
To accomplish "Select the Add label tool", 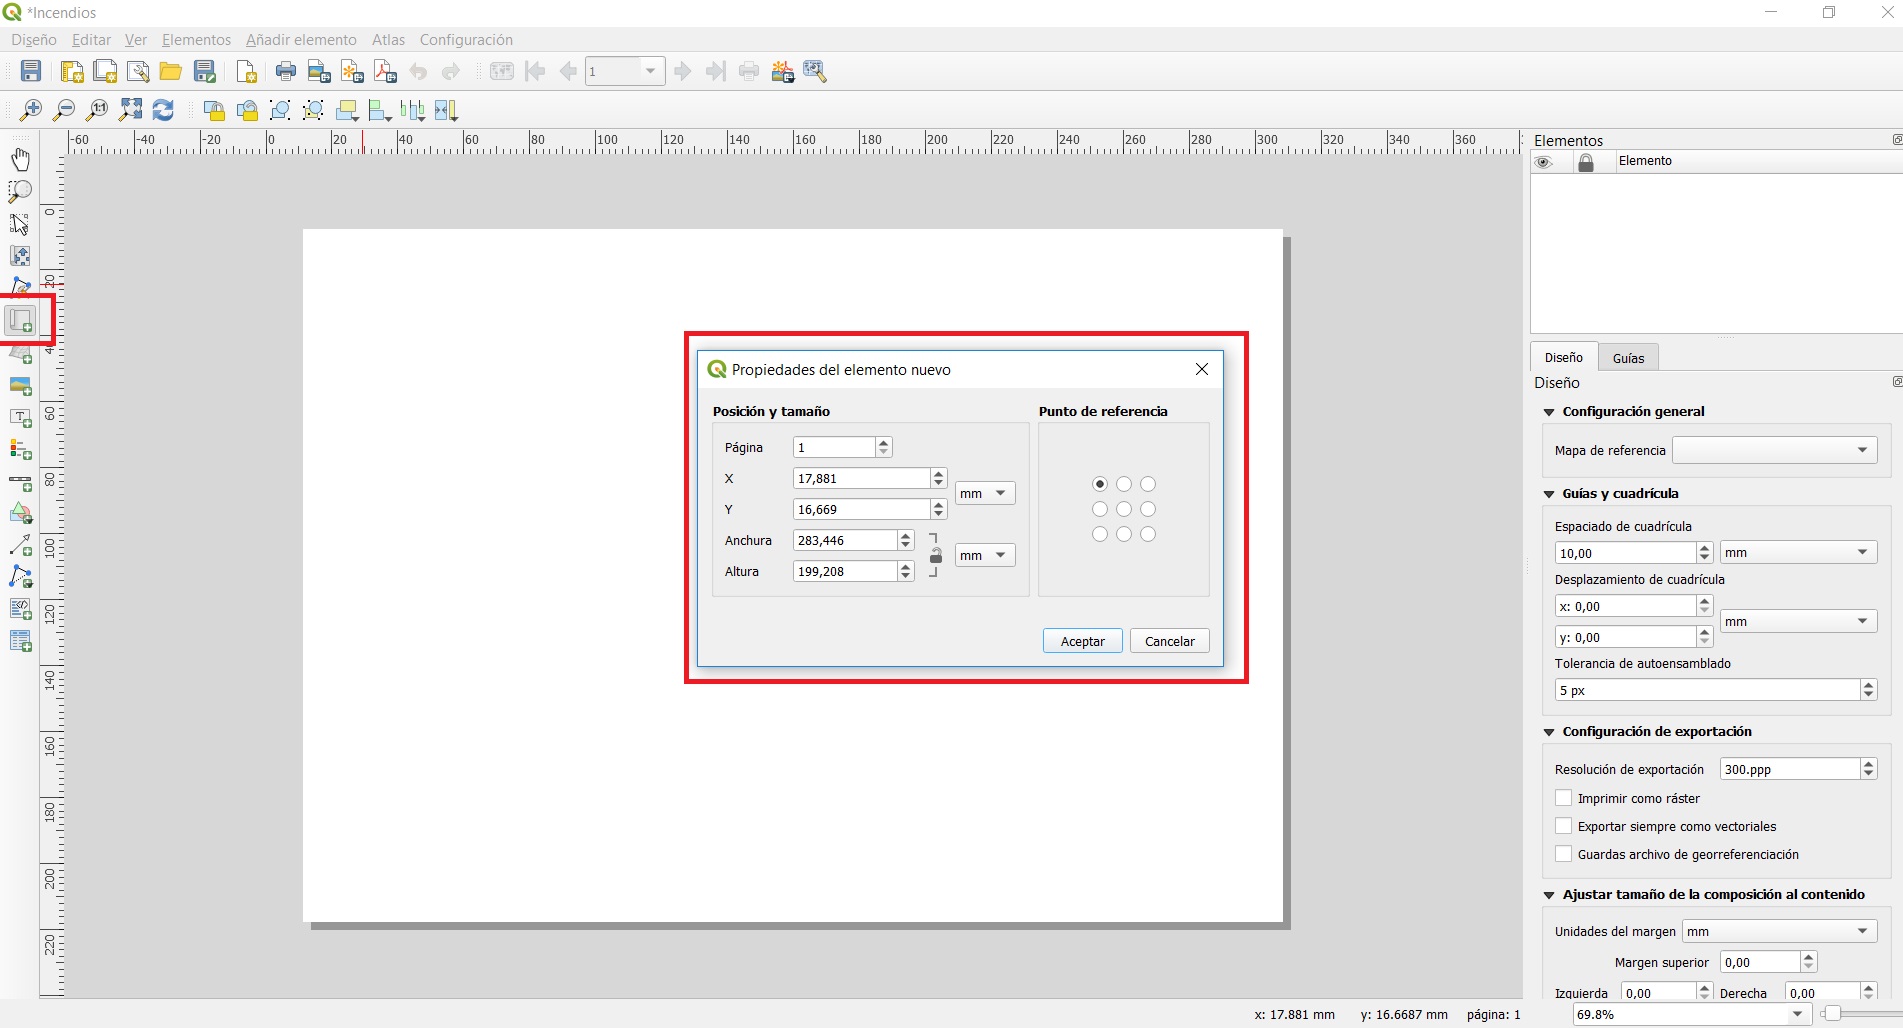I will pyautogui.click(x=20, y=418).
